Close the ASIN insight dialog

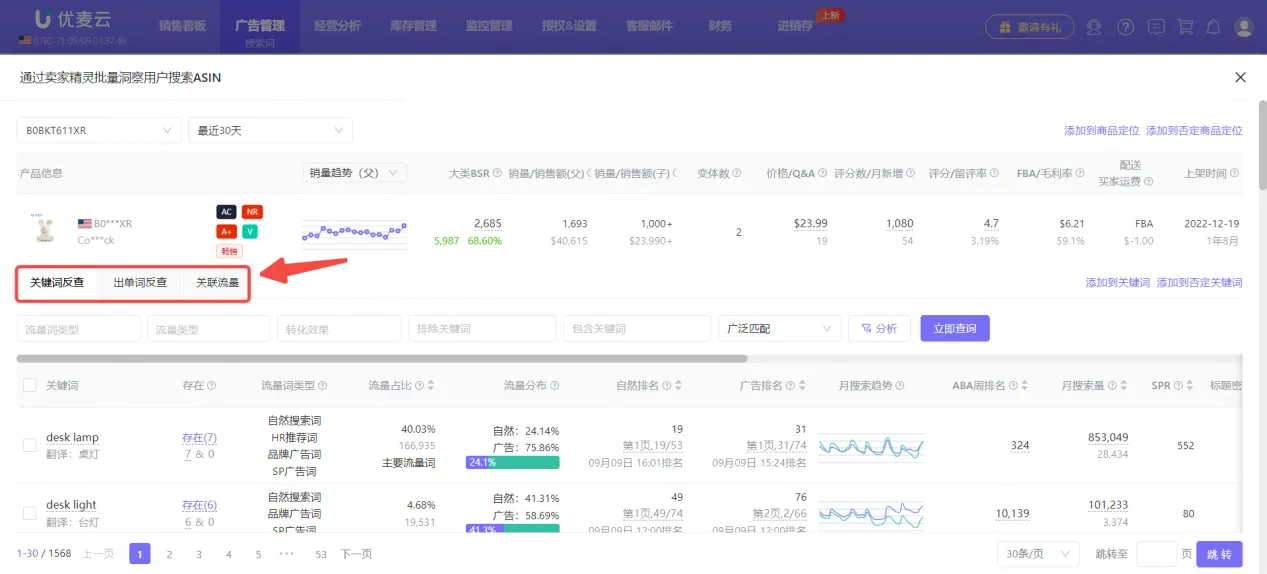[1240, 77]
